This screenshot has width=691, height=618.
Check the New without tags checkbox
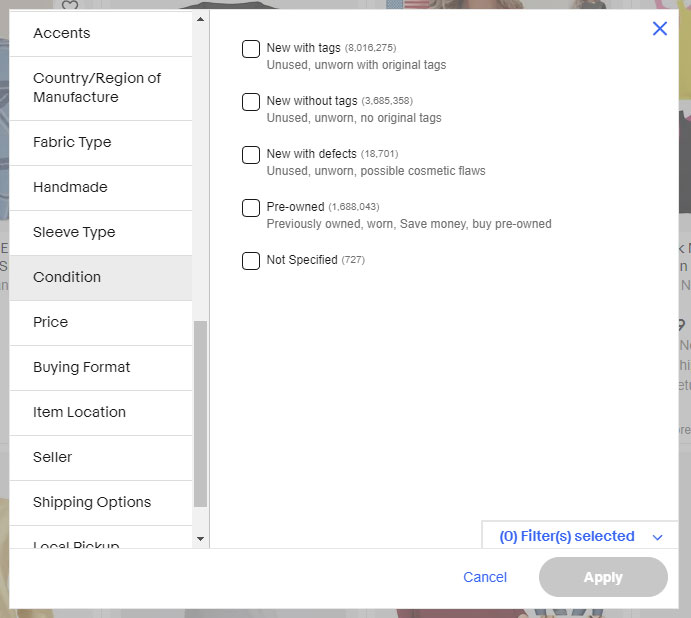coord(251,102)
